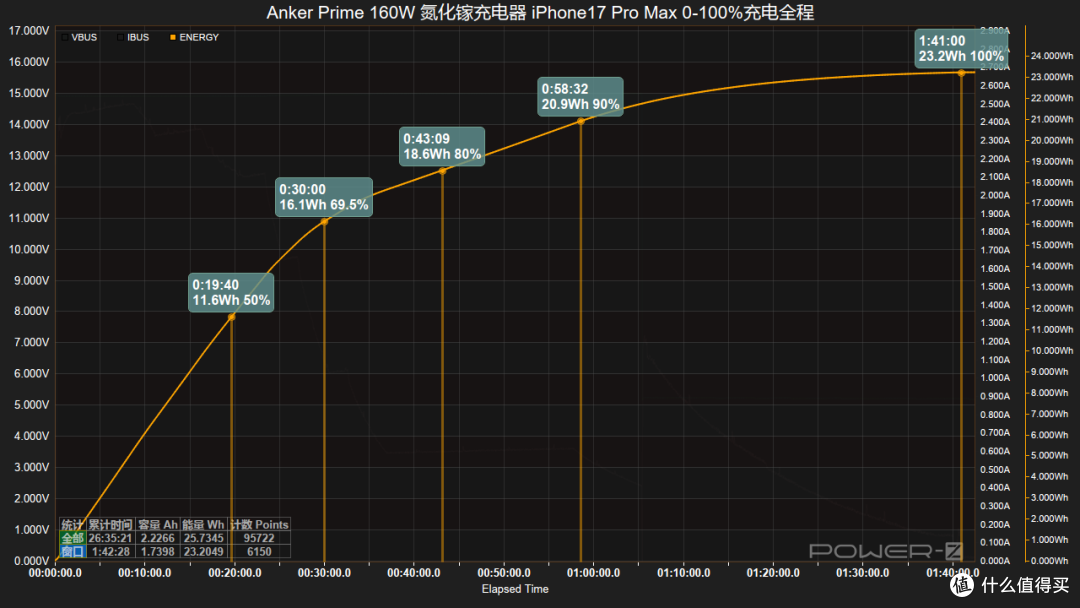Viewport: 1080px width, 608px height.
Task: Toggle the ENERGY legend series
Action: tap(194, 37)
